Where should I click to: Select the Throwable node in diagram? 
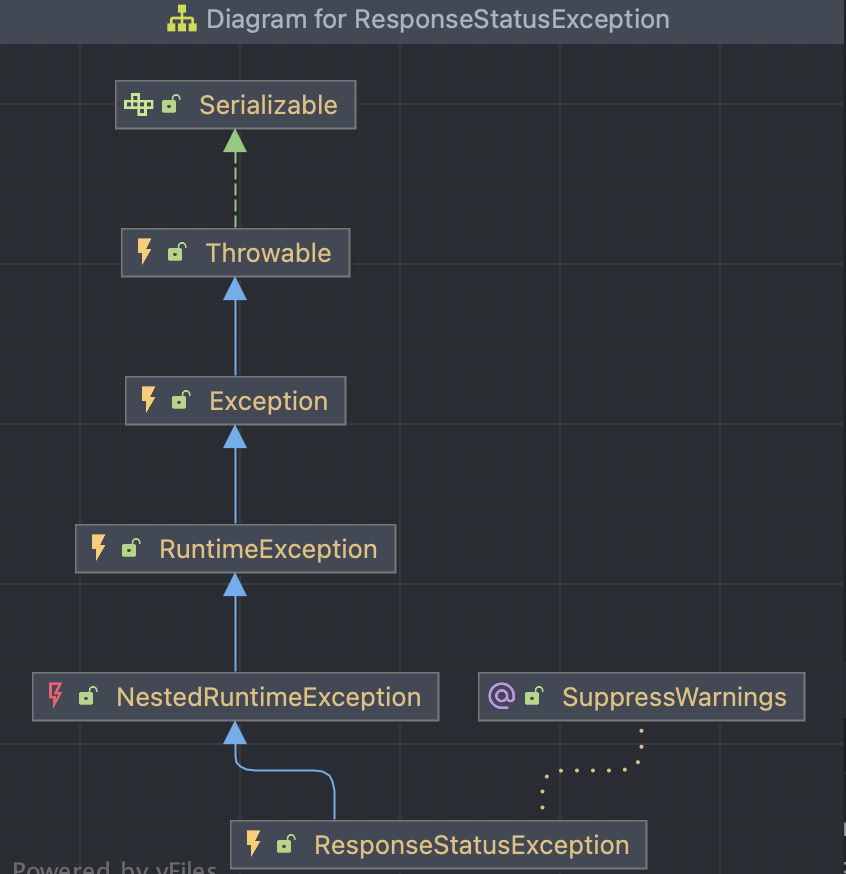(x=268, y=253)
